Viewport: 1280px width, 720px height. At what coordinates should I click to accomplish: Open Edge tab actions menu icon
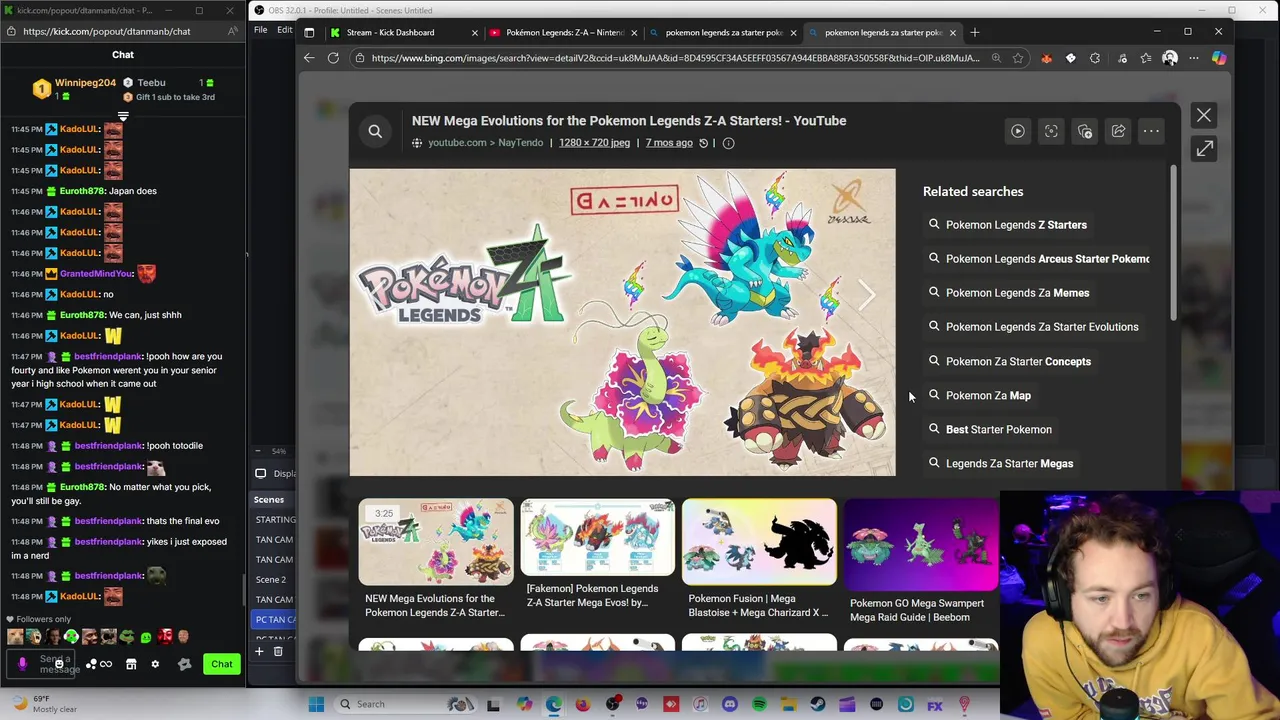[309, 32]
